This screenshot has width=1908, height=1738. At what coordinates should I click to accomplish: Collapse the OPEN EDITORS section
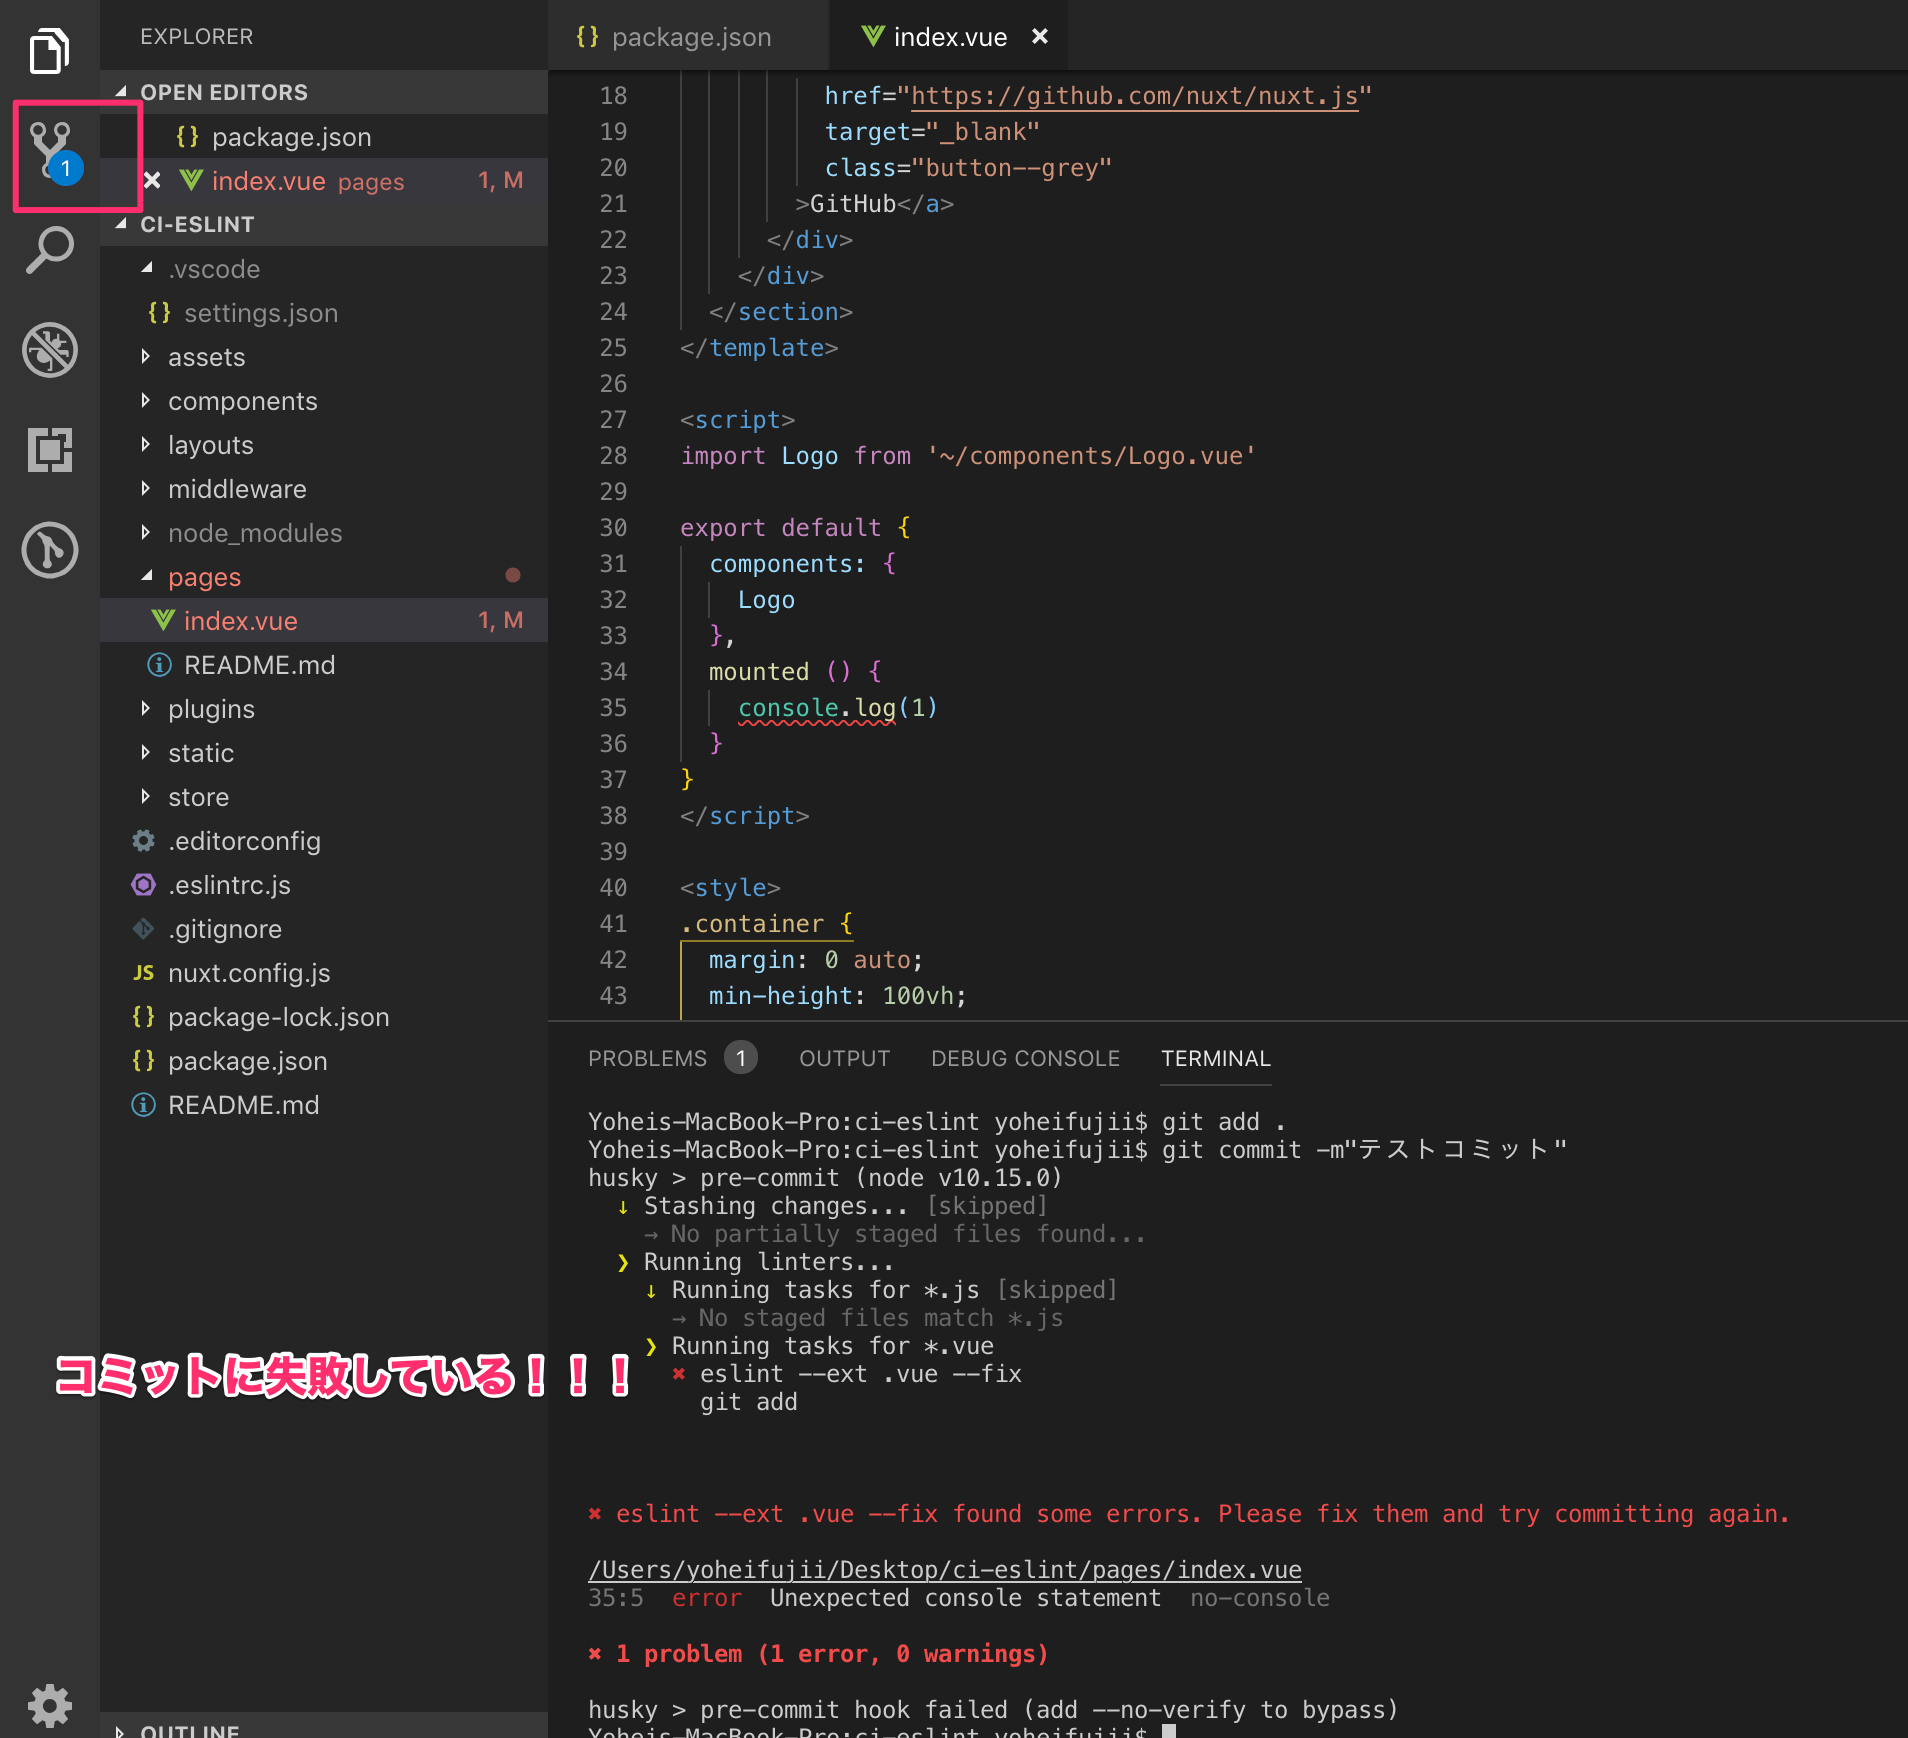[x=122, y=92]
